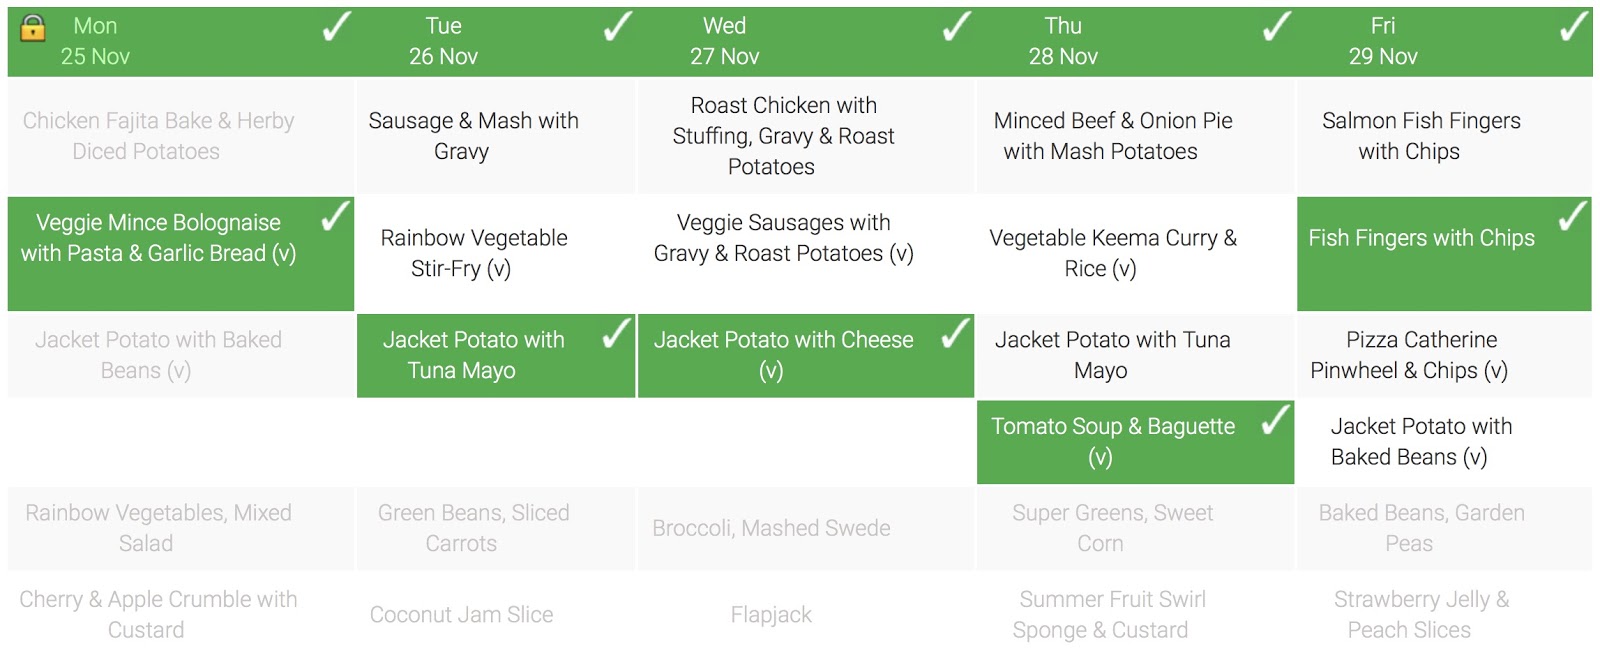Click the checkmark in Fri 29 Nov header
Image resolution: width=1600 pixels, height=660 pixels.
click(x=1574, y=27)
